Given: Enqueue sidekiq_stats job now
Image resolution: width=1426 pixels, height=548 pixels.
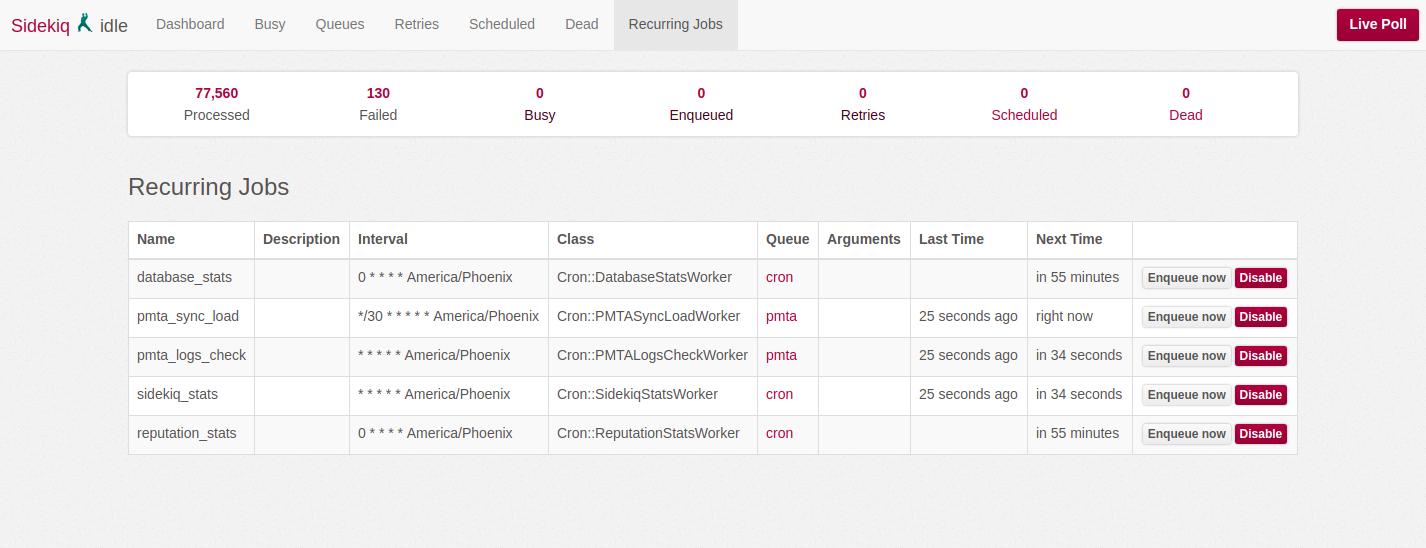Looking at the screenshot, I should (x=1186, y=395).
